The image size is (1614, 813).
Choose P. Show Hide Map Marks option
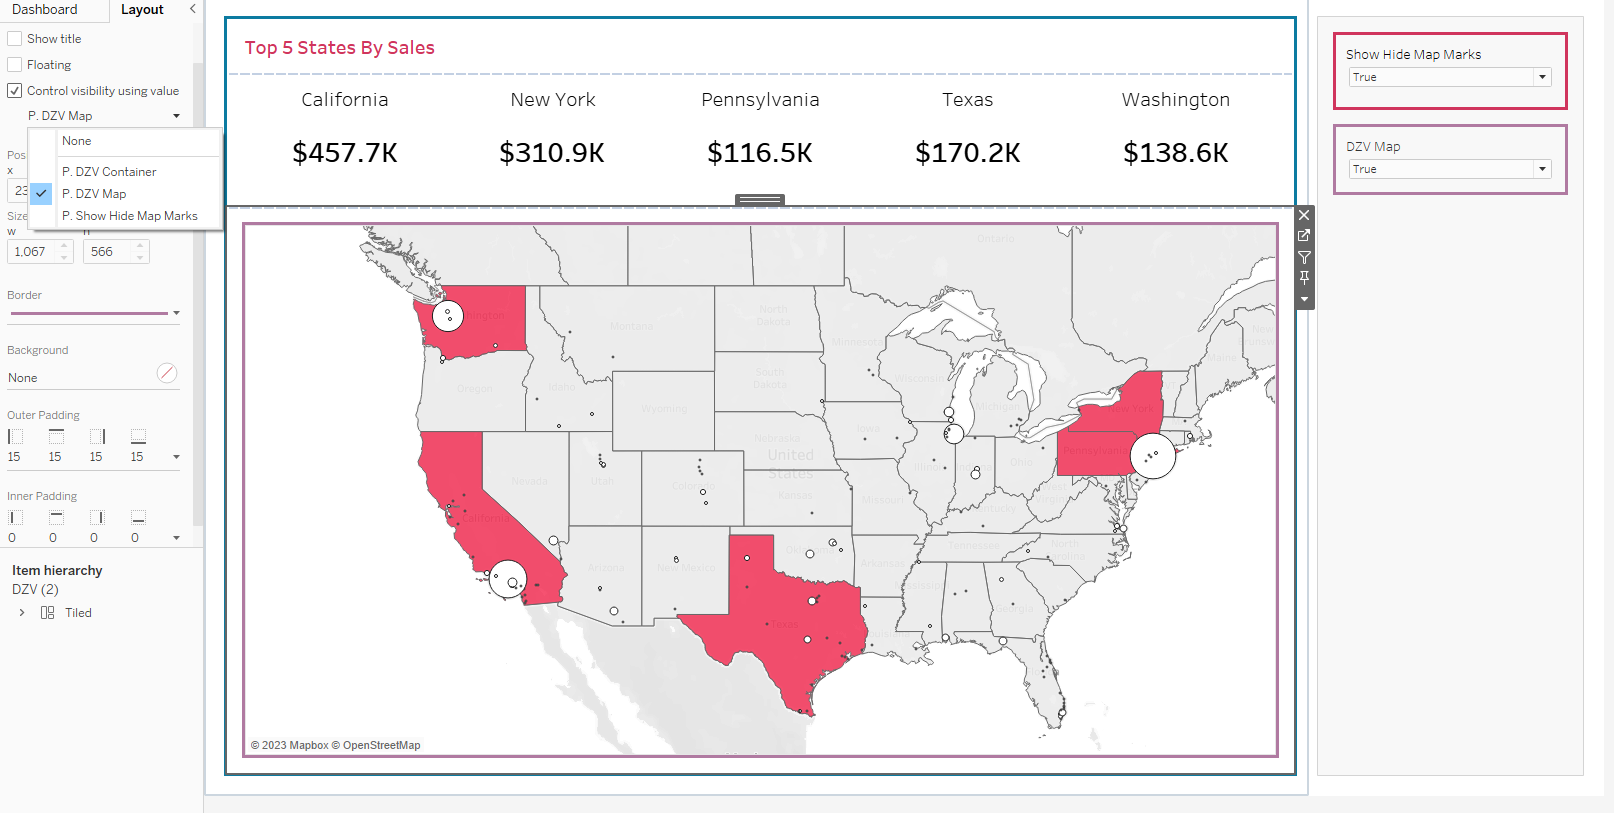(129, 216)
